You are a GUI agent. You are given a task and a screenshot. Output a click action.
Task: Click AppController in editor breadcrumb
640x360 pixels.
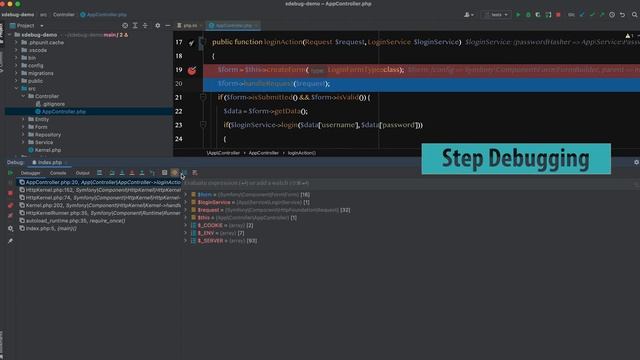coord(264,153)
